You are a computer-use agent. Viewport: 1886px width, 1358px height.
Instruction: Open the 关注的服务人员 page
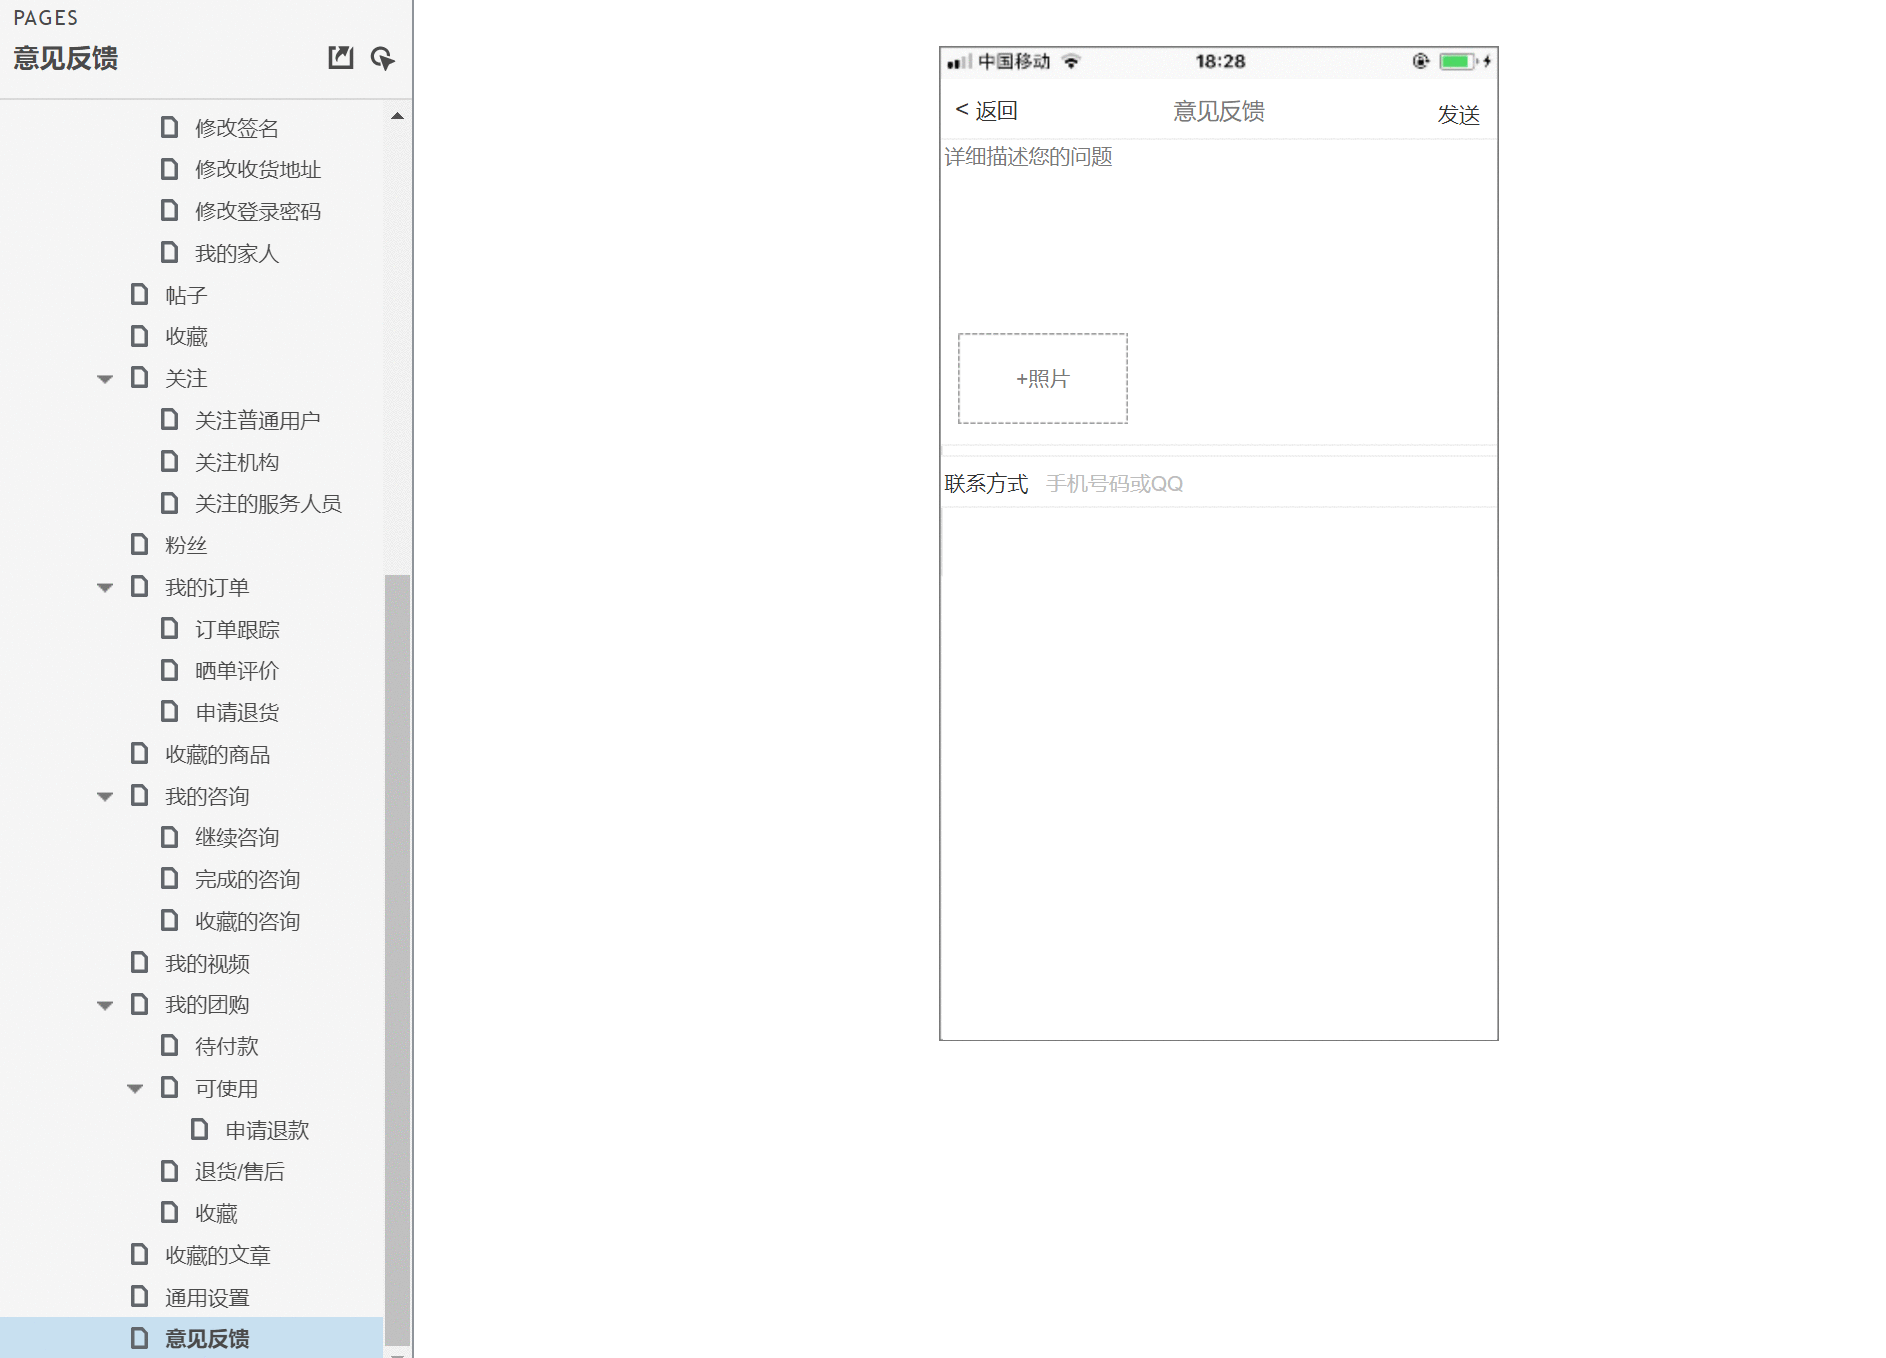[x=268, y=503]
